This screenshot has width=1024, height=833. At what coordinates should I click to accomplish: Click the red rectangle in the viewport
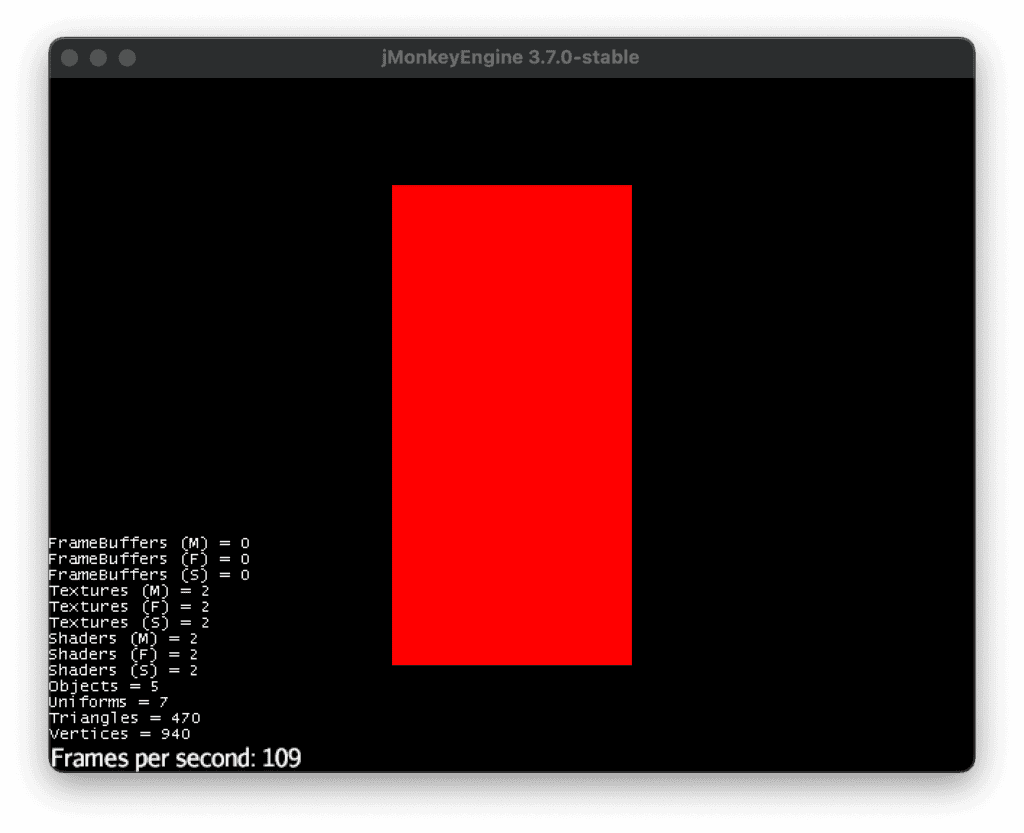click(x=511, y=425)
